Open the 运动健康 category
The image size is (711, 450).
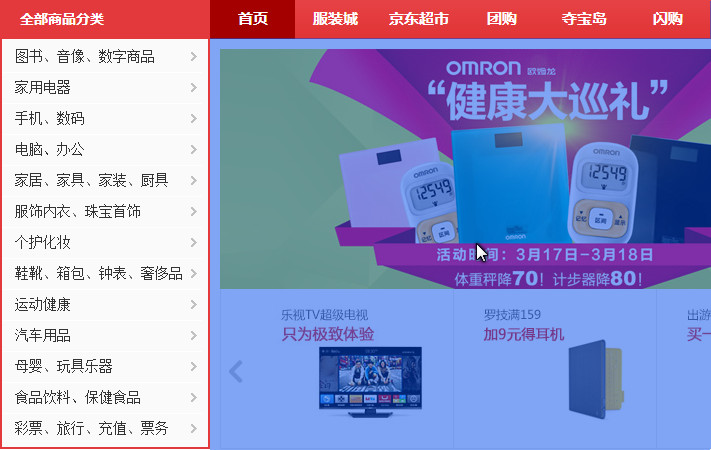pyautogui.click(x=43, y=304)
